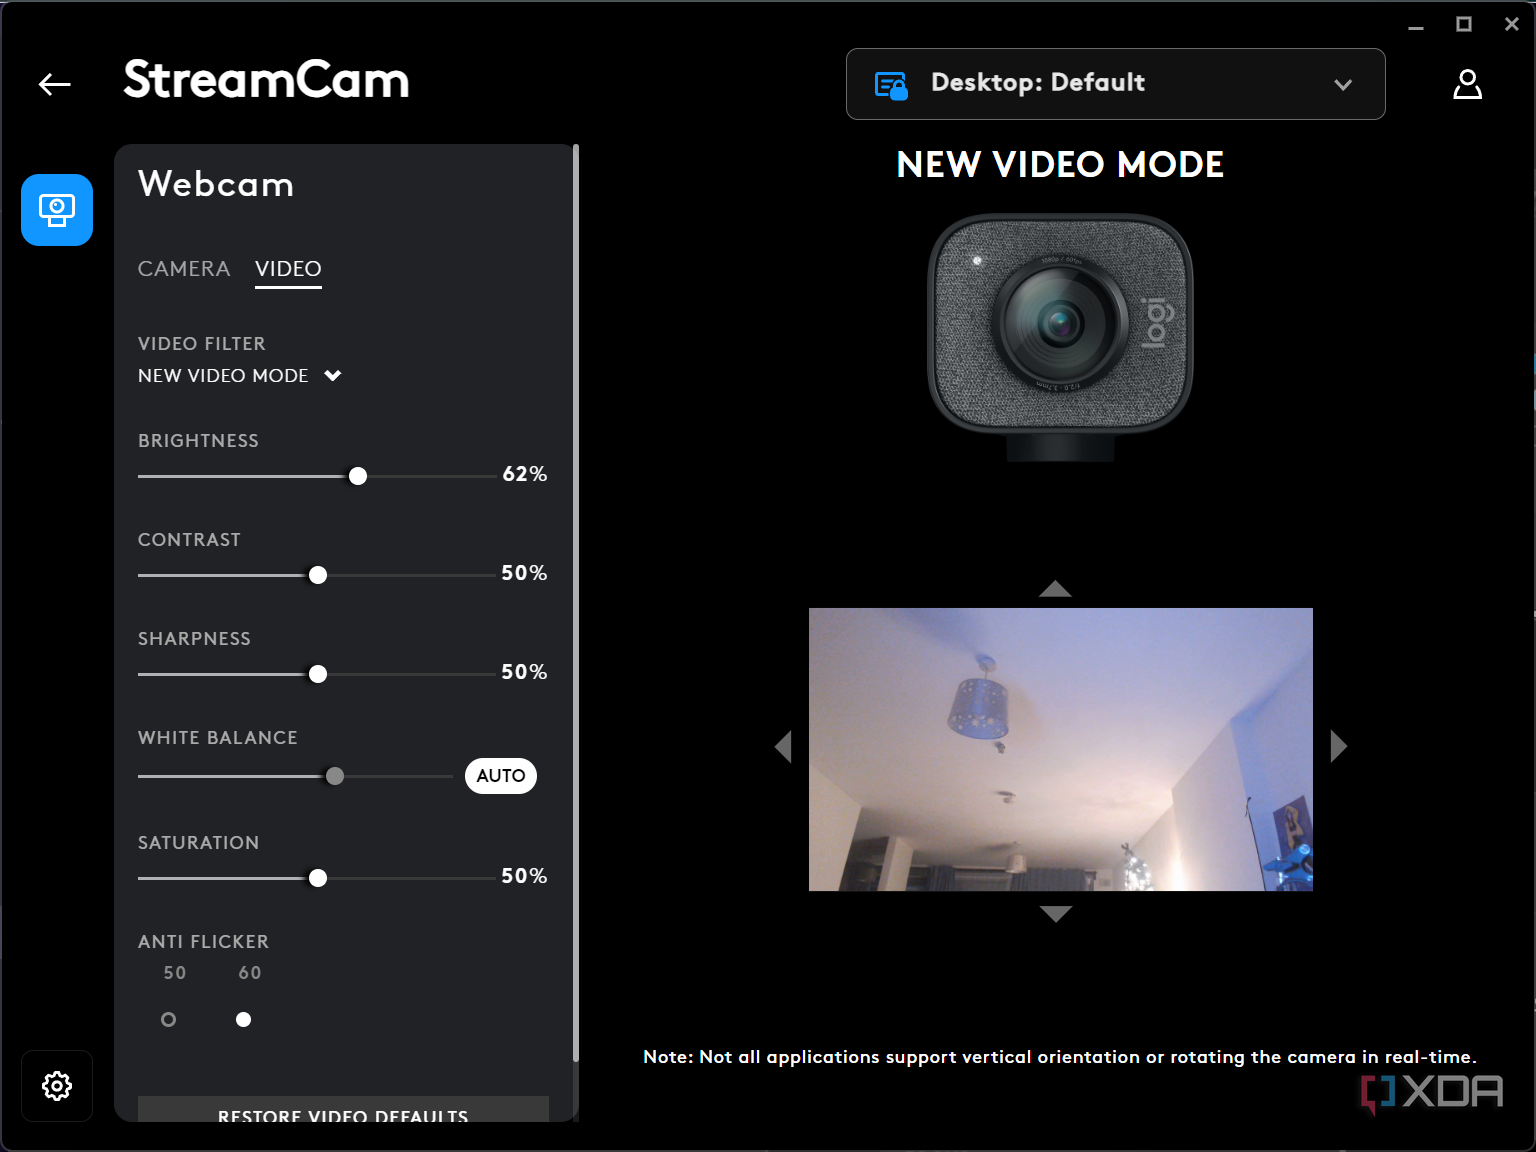The height and width of the screenshot is (1152, 1536).
Task: Select 60 Hz anti flicker option
Action: (x=243, y=1020)
